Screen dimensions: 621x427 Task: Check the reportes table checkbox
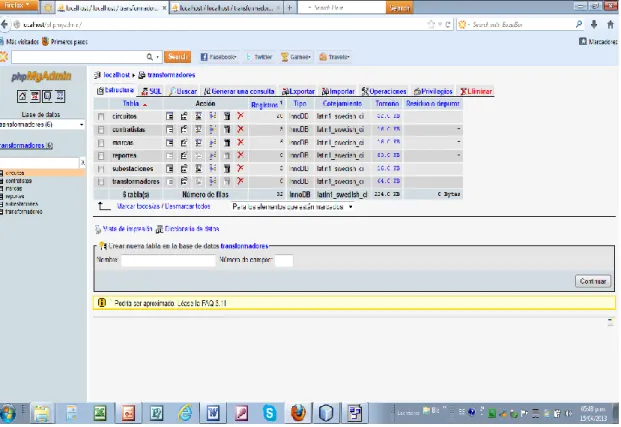point(101,156)
